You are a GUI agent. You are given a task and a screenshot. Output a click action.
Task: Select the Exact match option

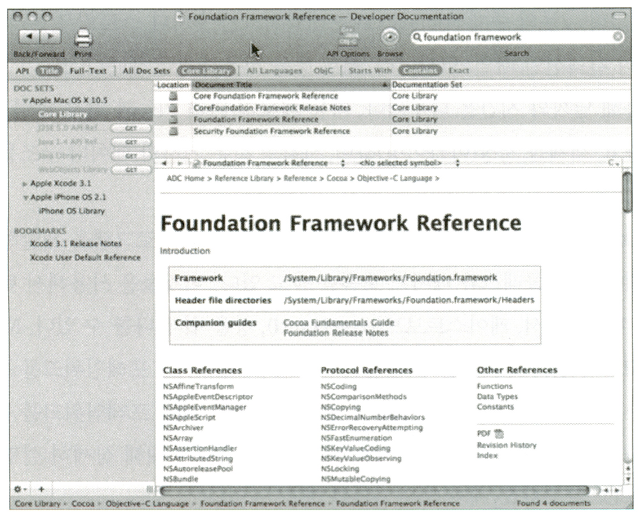point(459,71)
